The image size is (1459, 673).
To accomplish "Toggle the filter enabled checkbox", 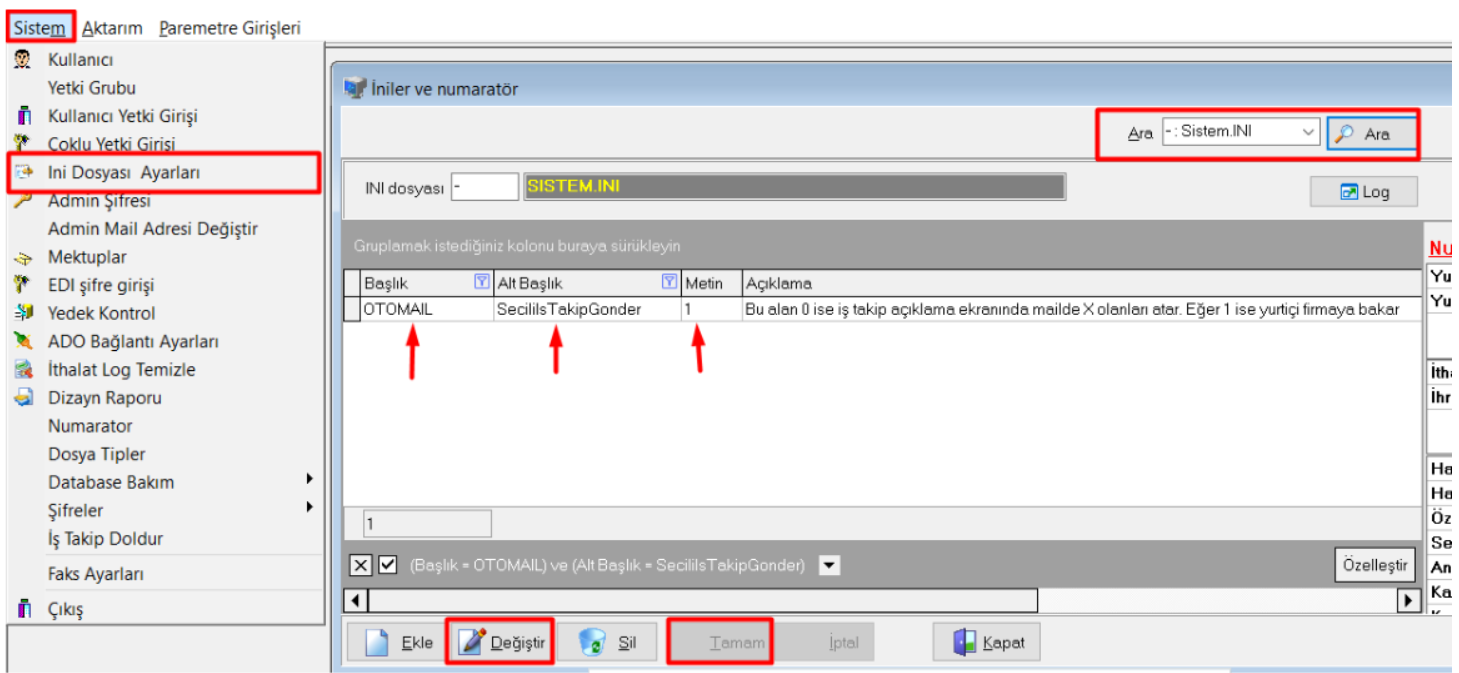I will 388,566.
